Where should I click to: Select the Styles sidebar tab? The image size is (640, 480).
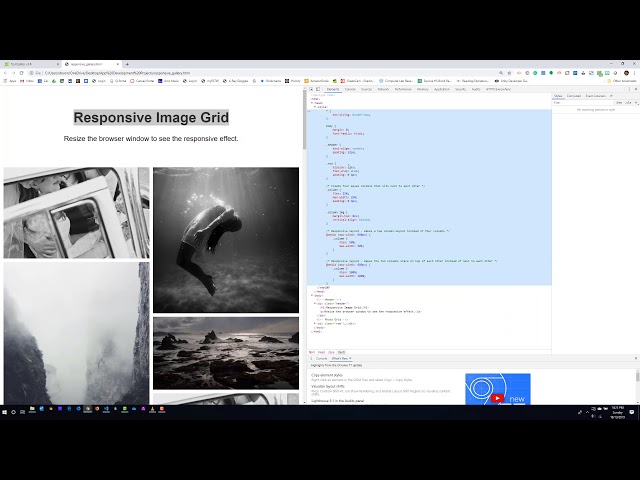coord(558,96)
